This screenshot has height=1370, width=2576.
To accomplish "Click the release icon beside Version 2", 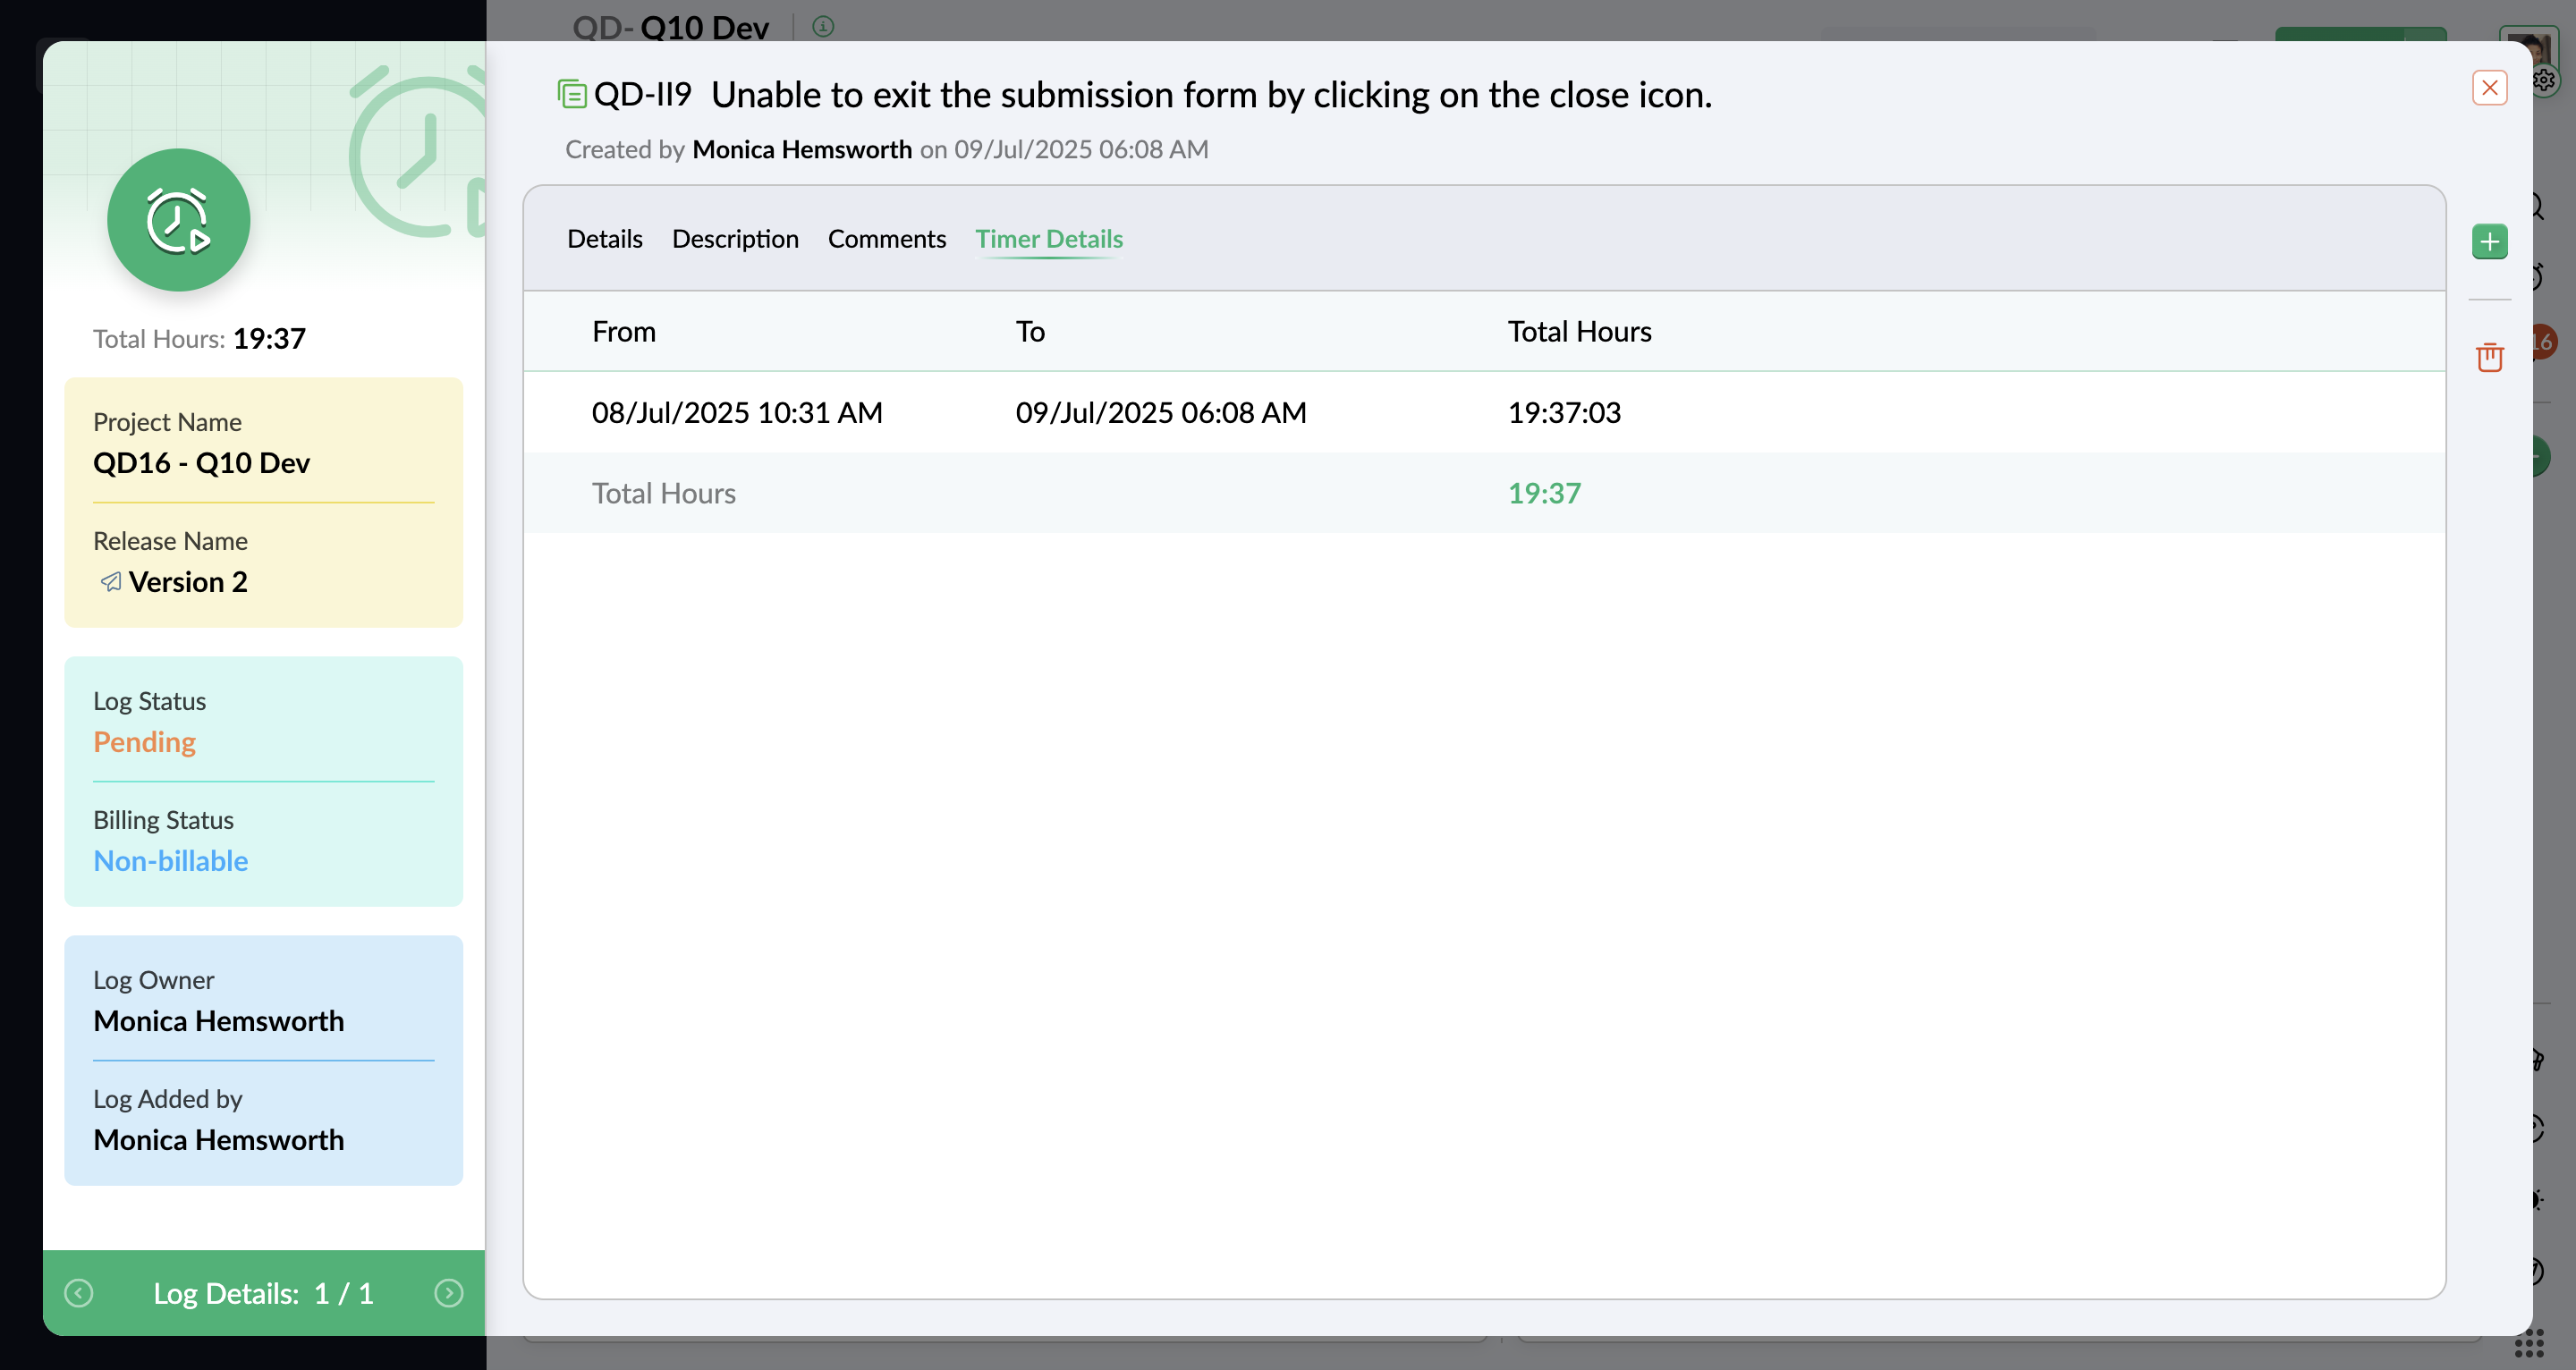I will point(111,582).
